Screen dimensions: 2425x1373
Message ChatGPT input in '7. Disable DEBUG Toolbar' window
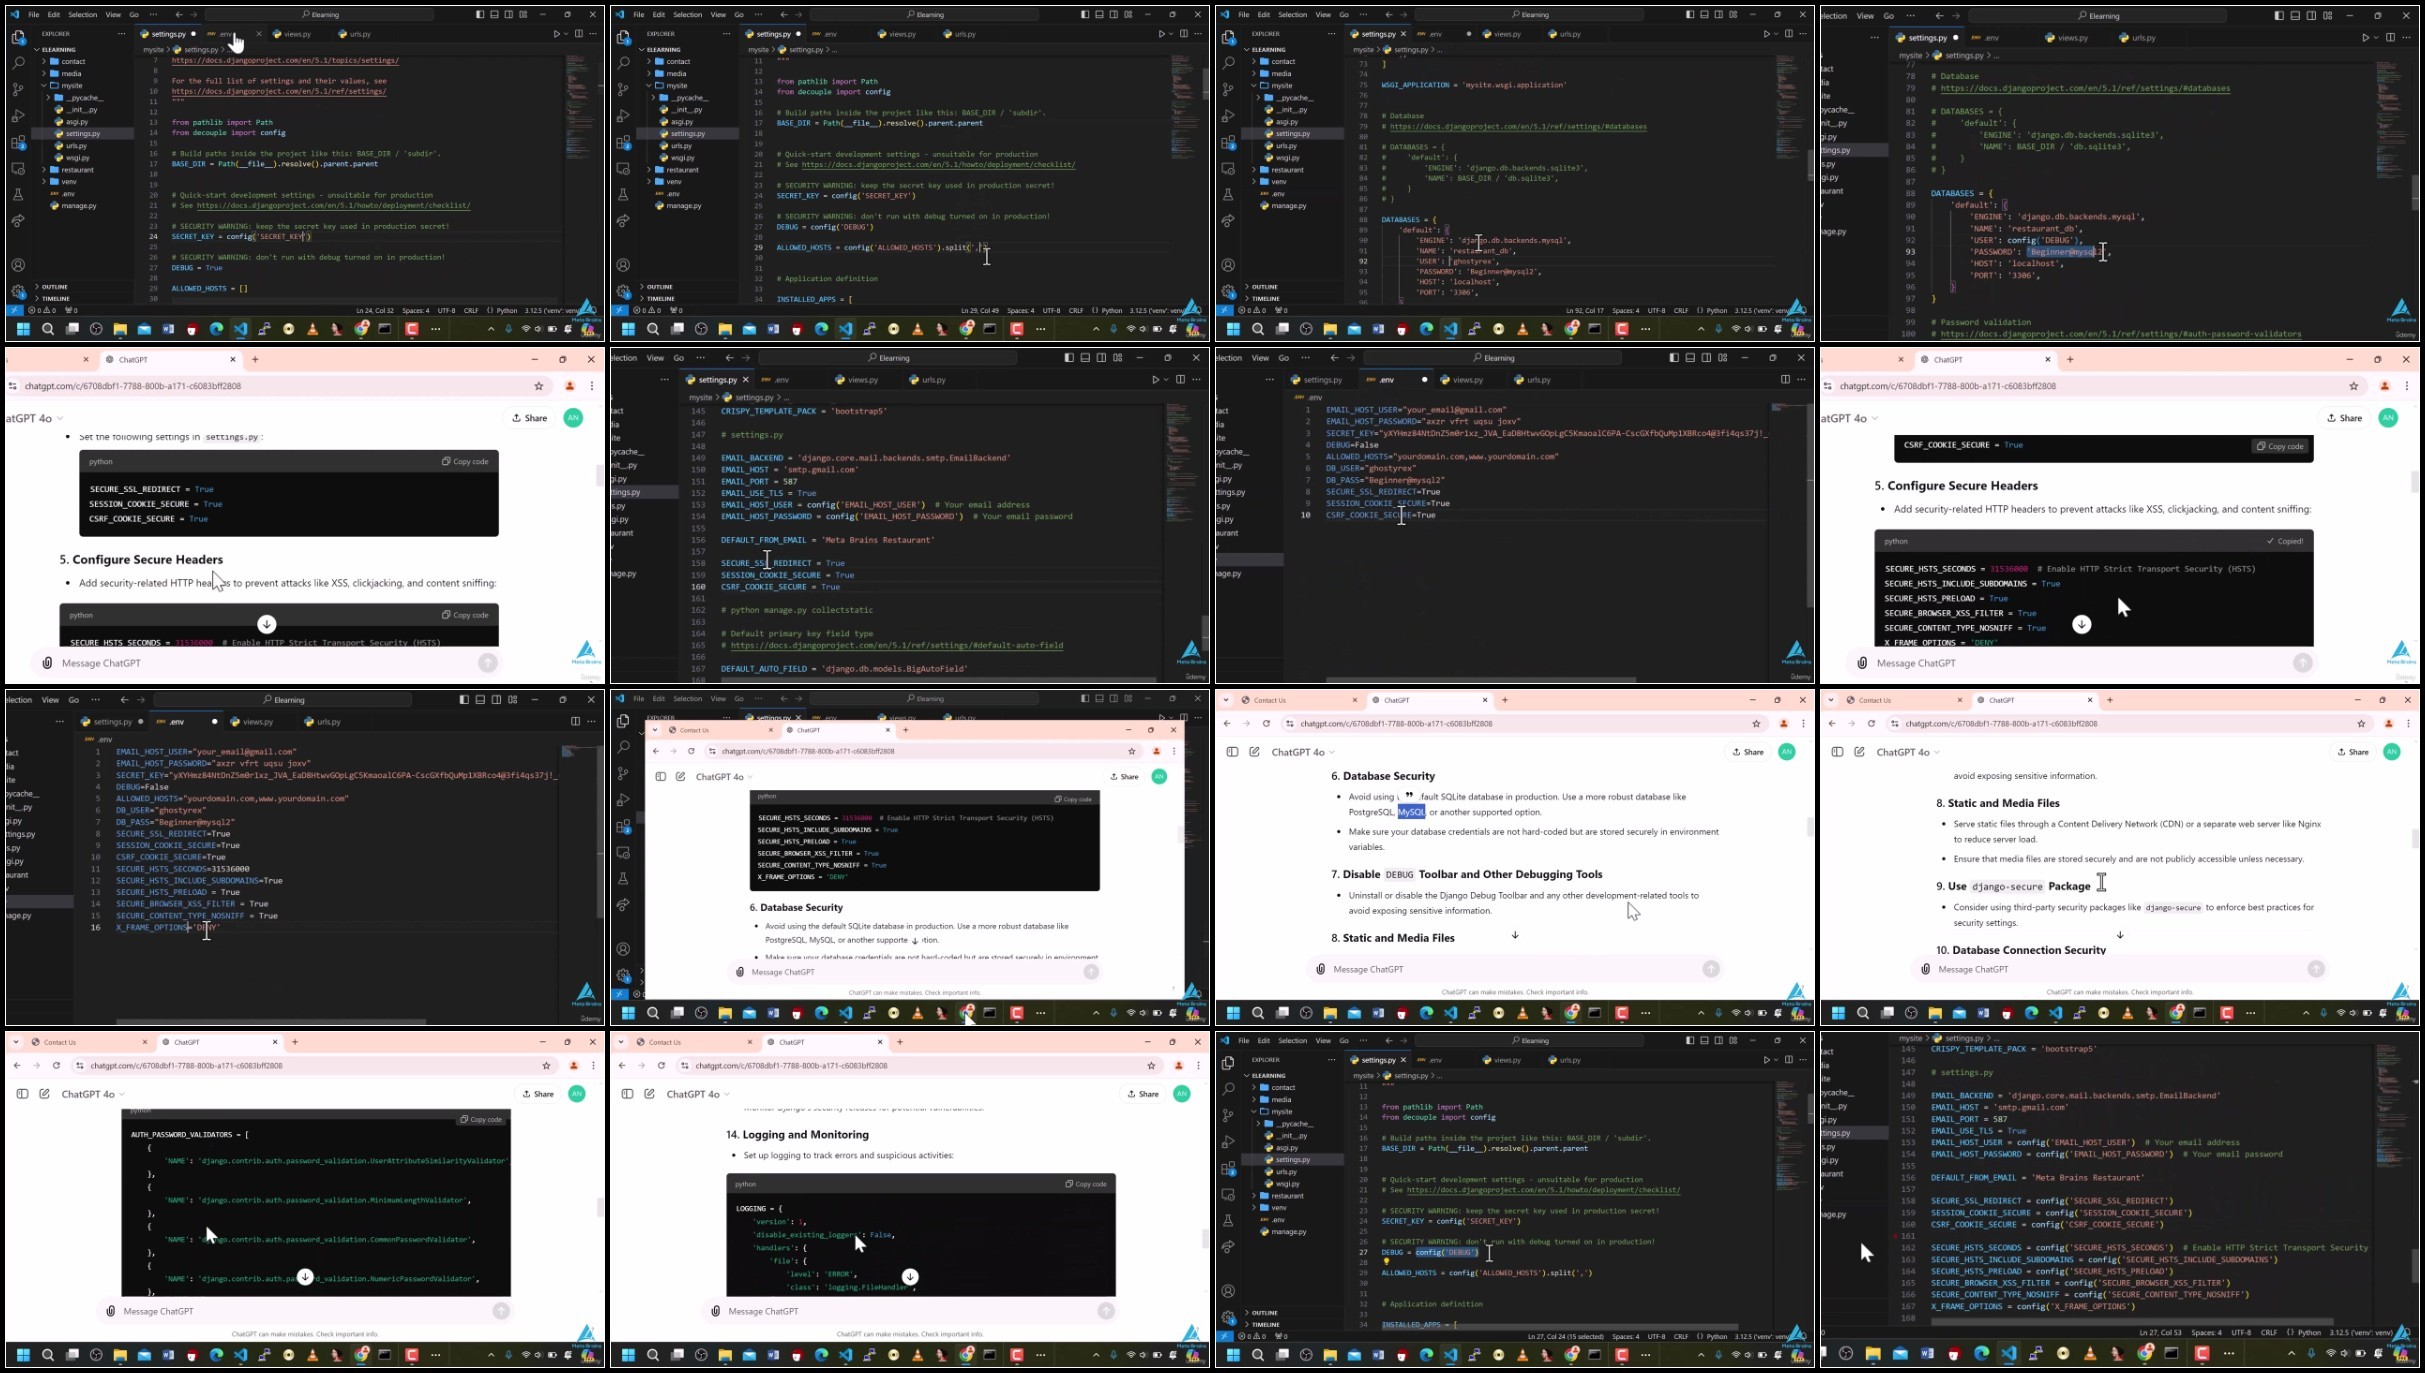click(1515, 969)
